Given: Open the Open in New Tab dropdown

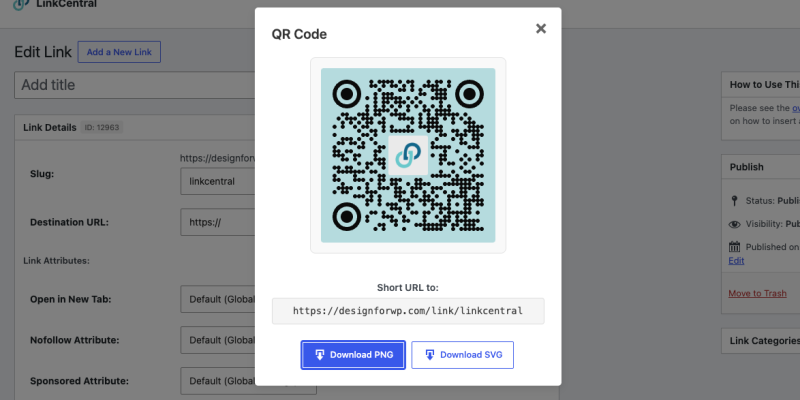Looking at the screenshot, I should coord(218,299).
